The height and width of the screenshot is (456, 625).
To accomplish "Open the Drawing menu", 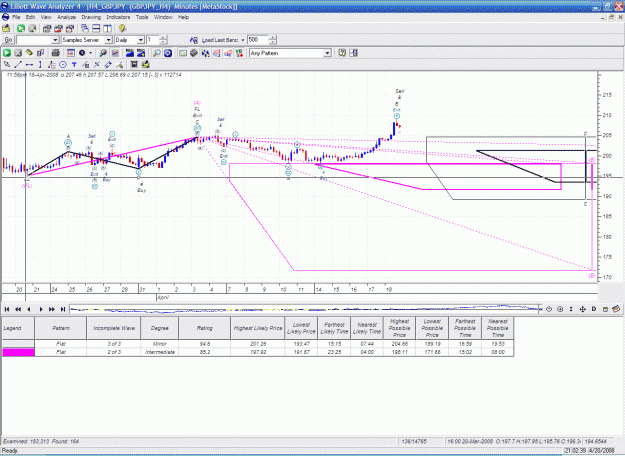I will pos(91,17).
